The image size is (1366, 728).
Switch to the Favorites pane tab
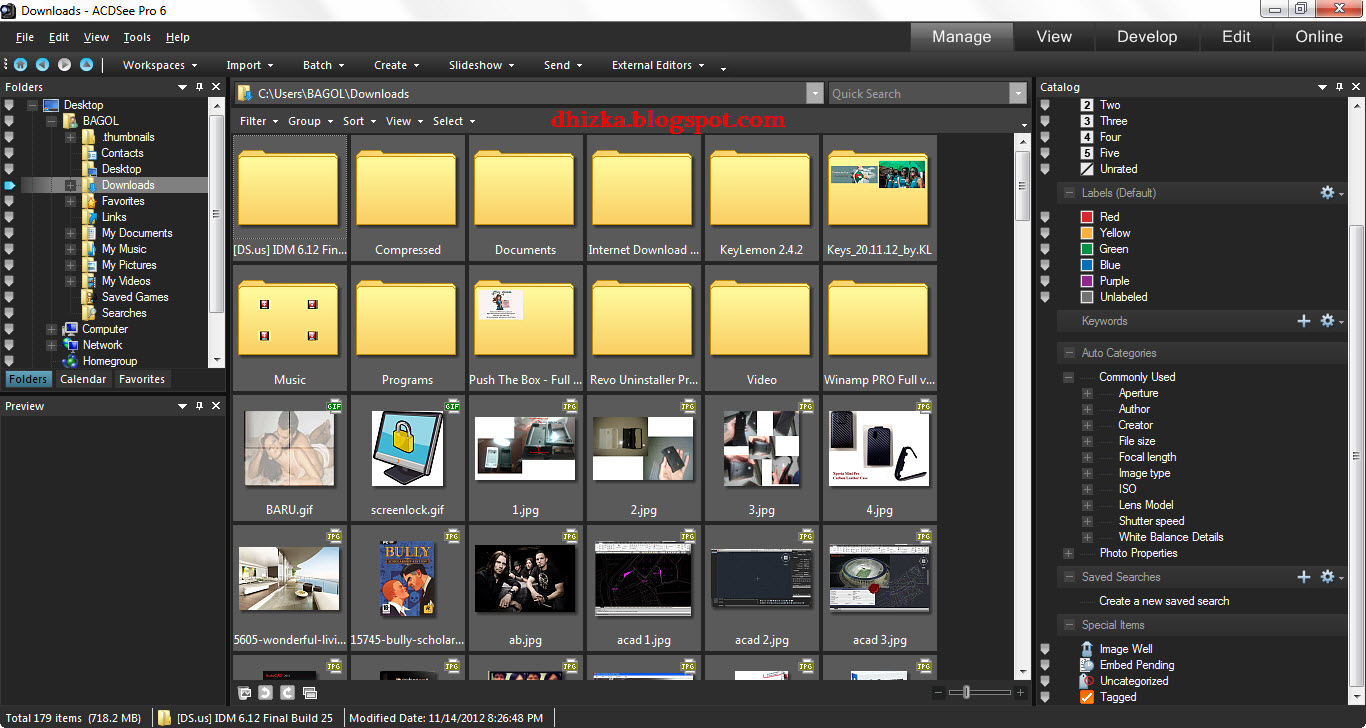tap(142, 379)
